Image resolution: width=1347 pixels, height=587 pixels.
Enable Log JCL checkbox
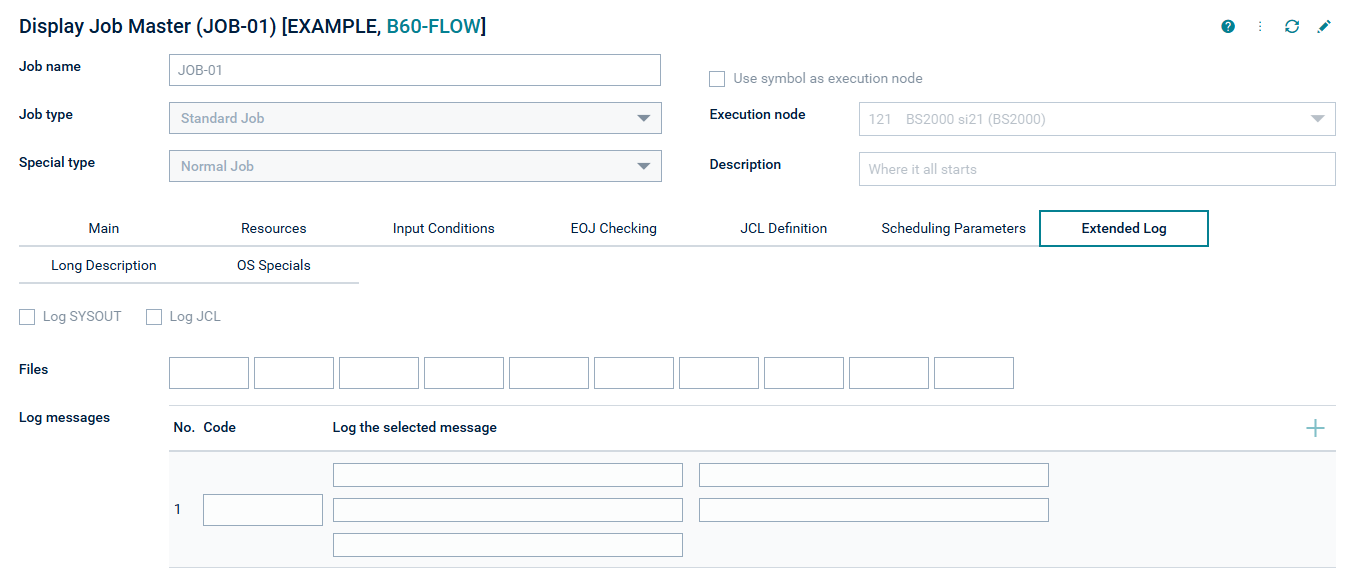(154, 317)
